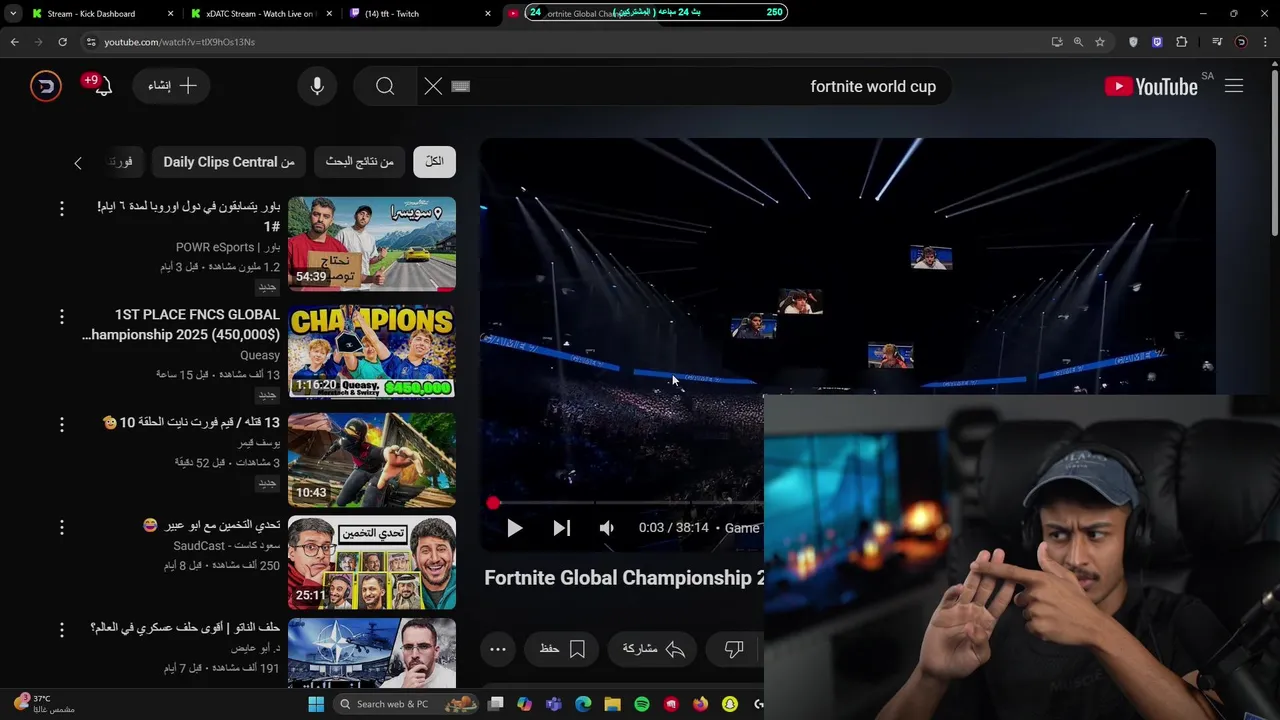The image size is (1280, 720).
Task: Open the options menu for the 1ST PLACE FNCS video
Action: point(61,316)
